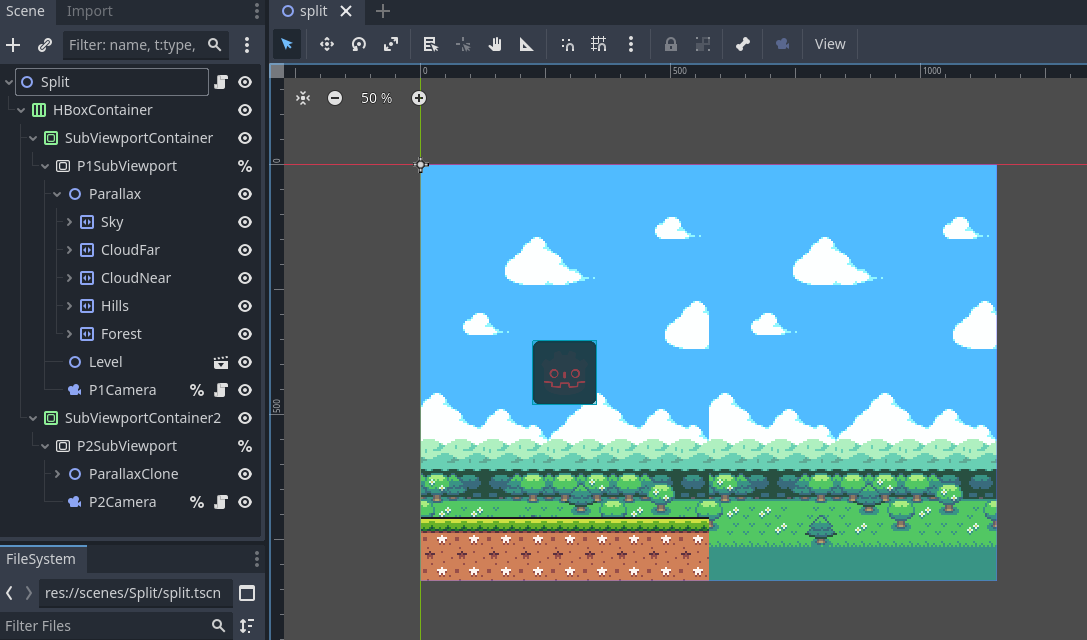Collapse the Parallax node in the tree

(x=56, y=194)
